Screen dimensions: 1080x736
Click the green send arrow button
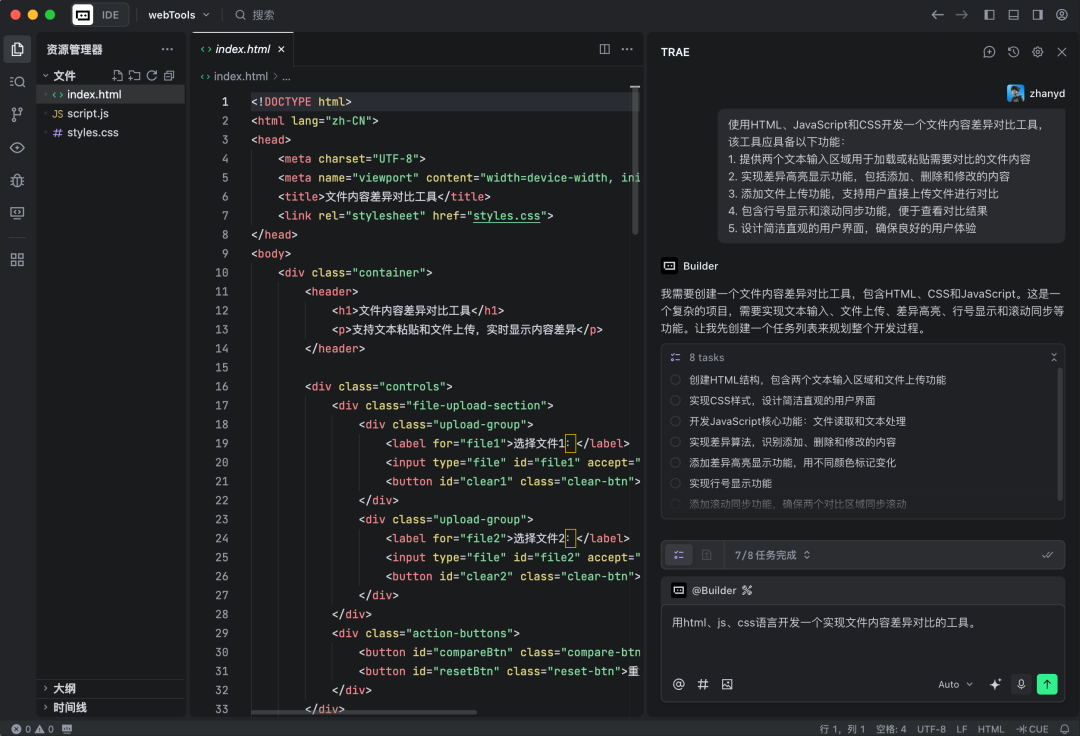[1047, 684]
